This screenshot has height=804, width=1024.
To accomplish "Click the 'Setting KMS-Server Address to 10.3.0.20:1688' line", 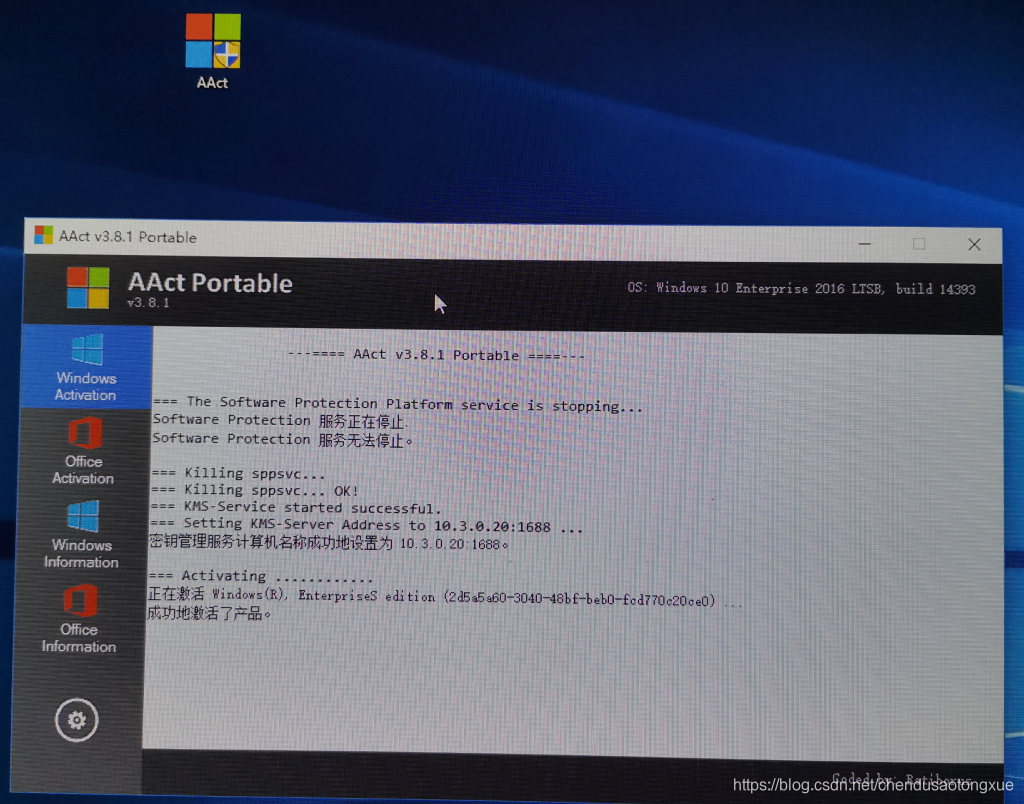I will point(366,525).
